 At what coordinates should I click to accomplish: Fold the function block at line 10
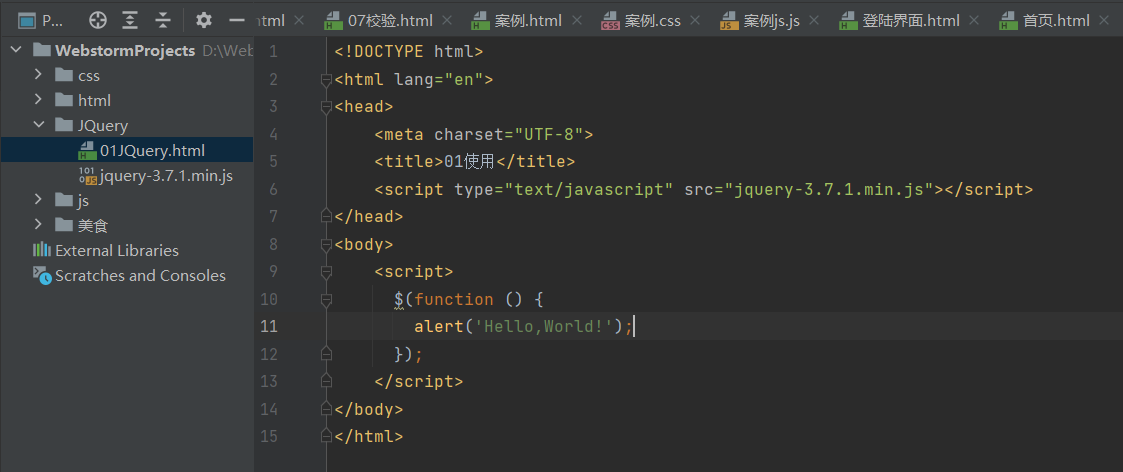click(327, 299)
